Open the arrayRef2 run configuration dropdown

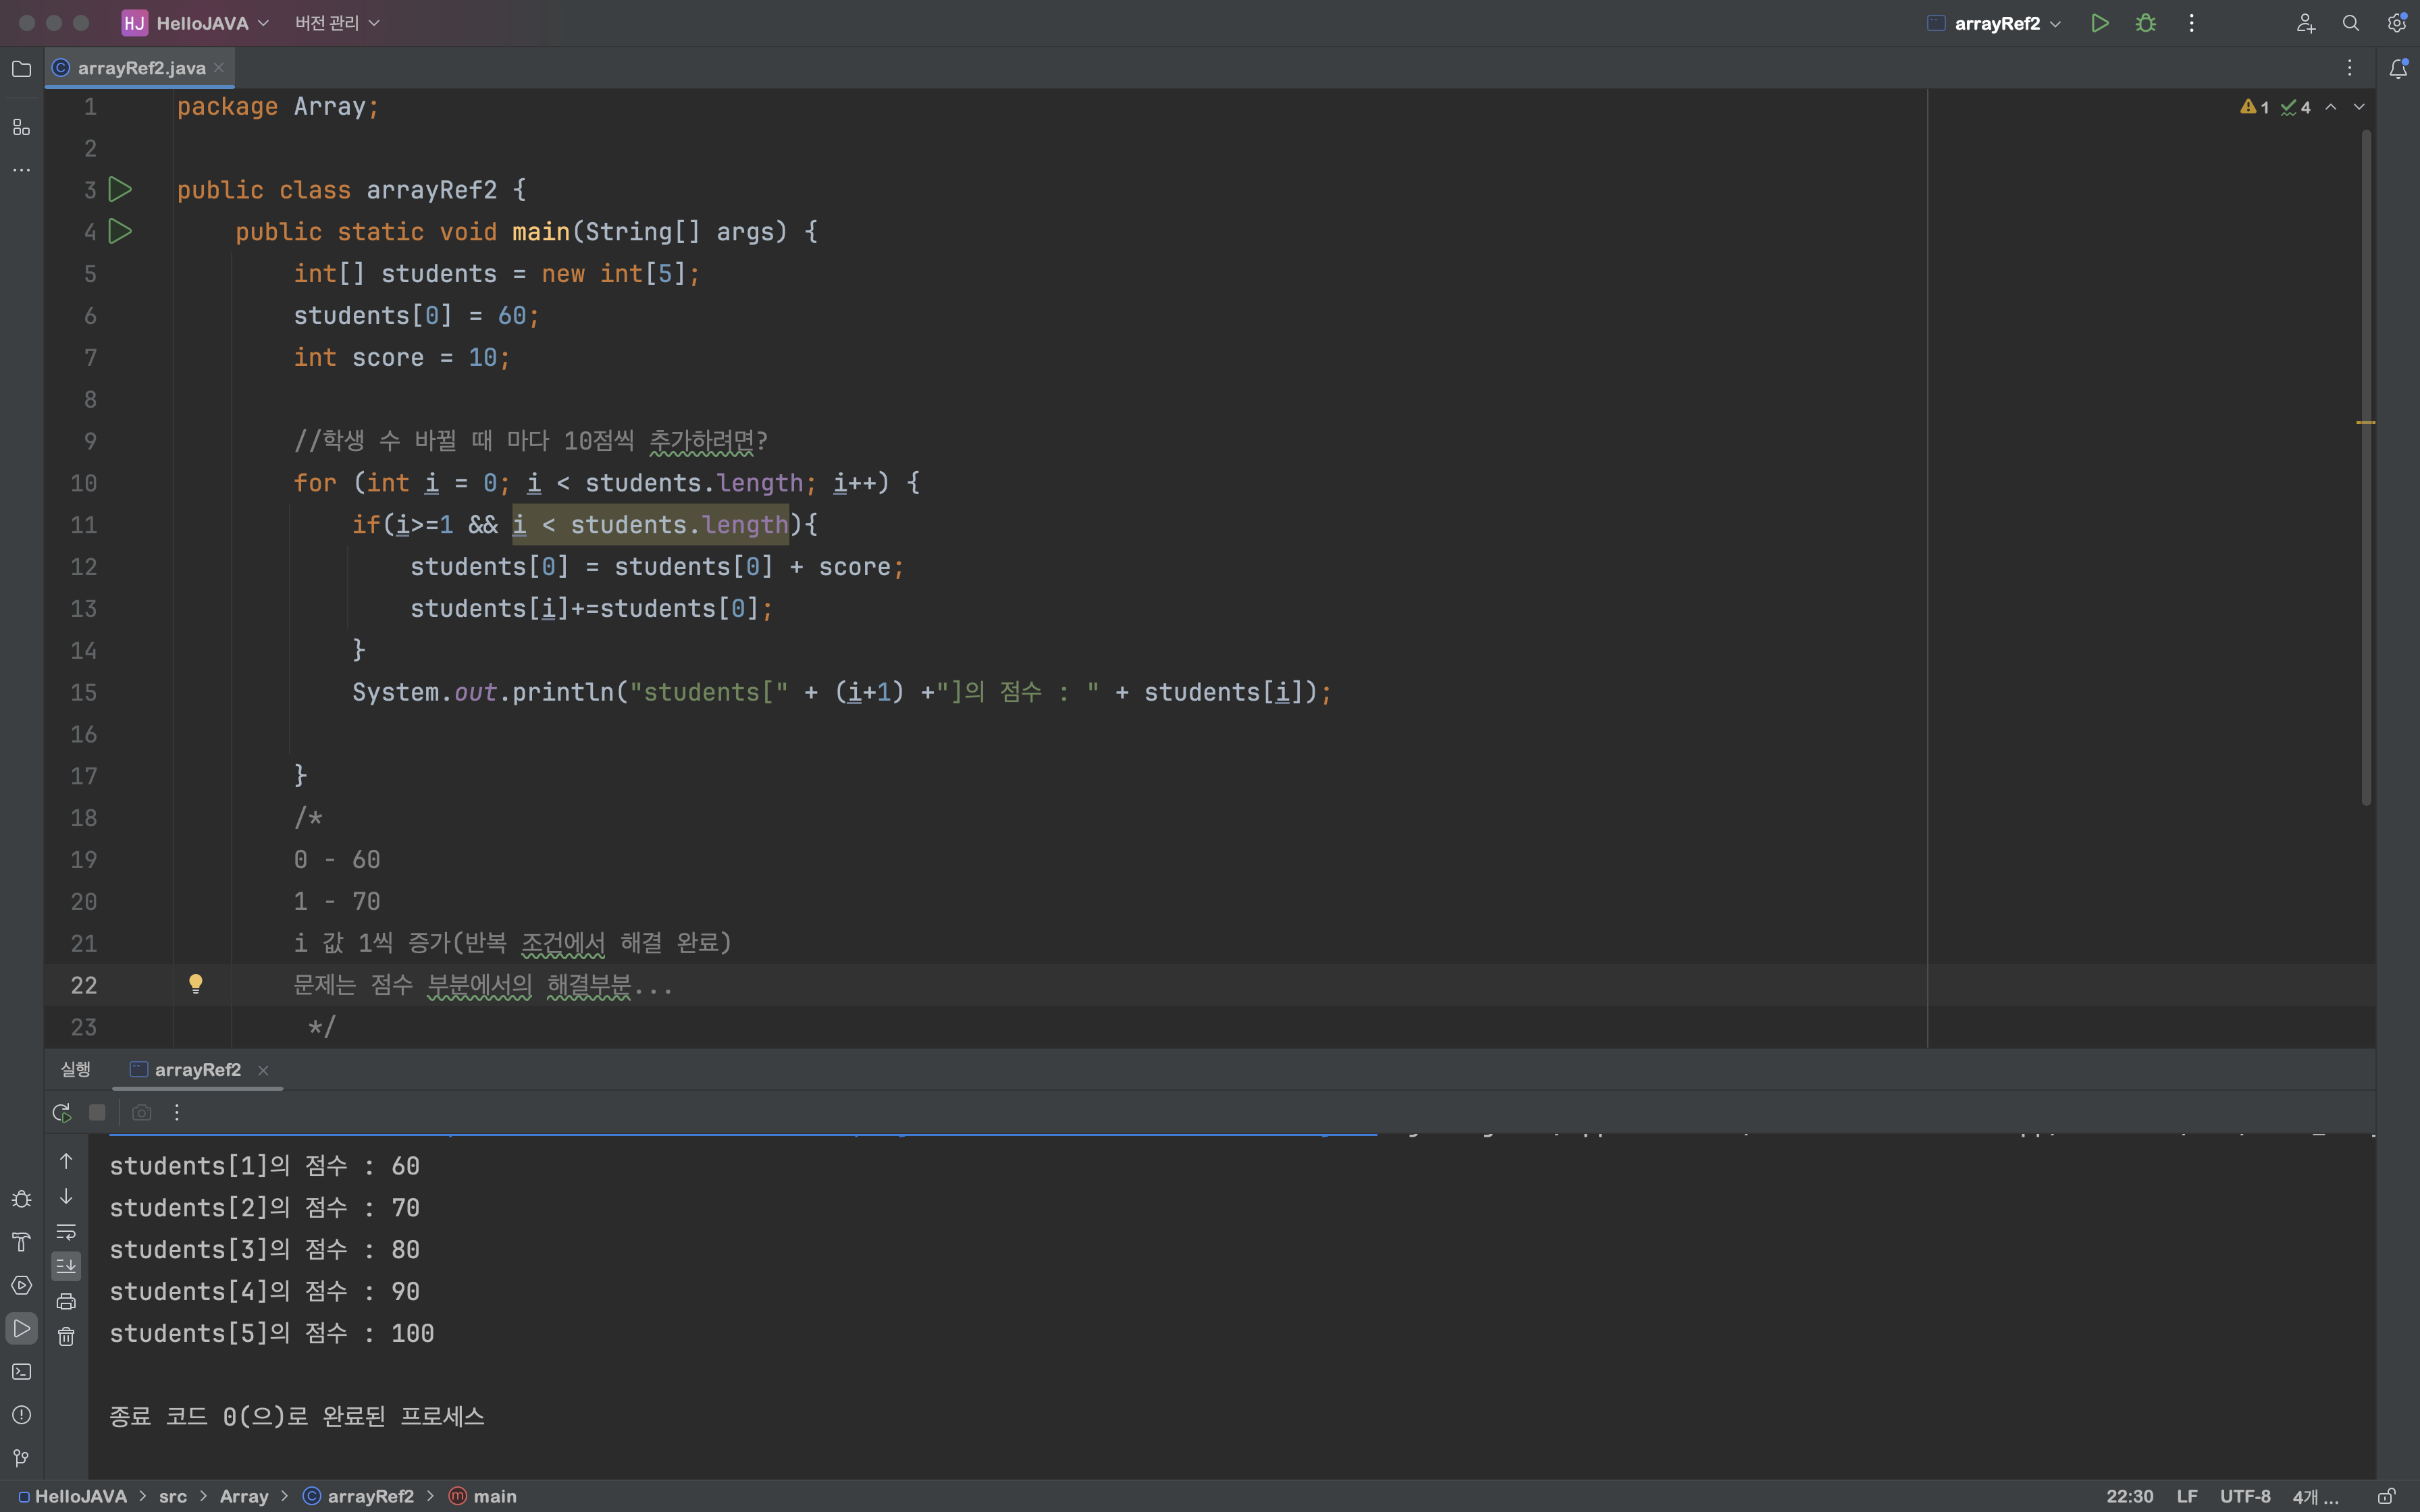point(1994,23)
